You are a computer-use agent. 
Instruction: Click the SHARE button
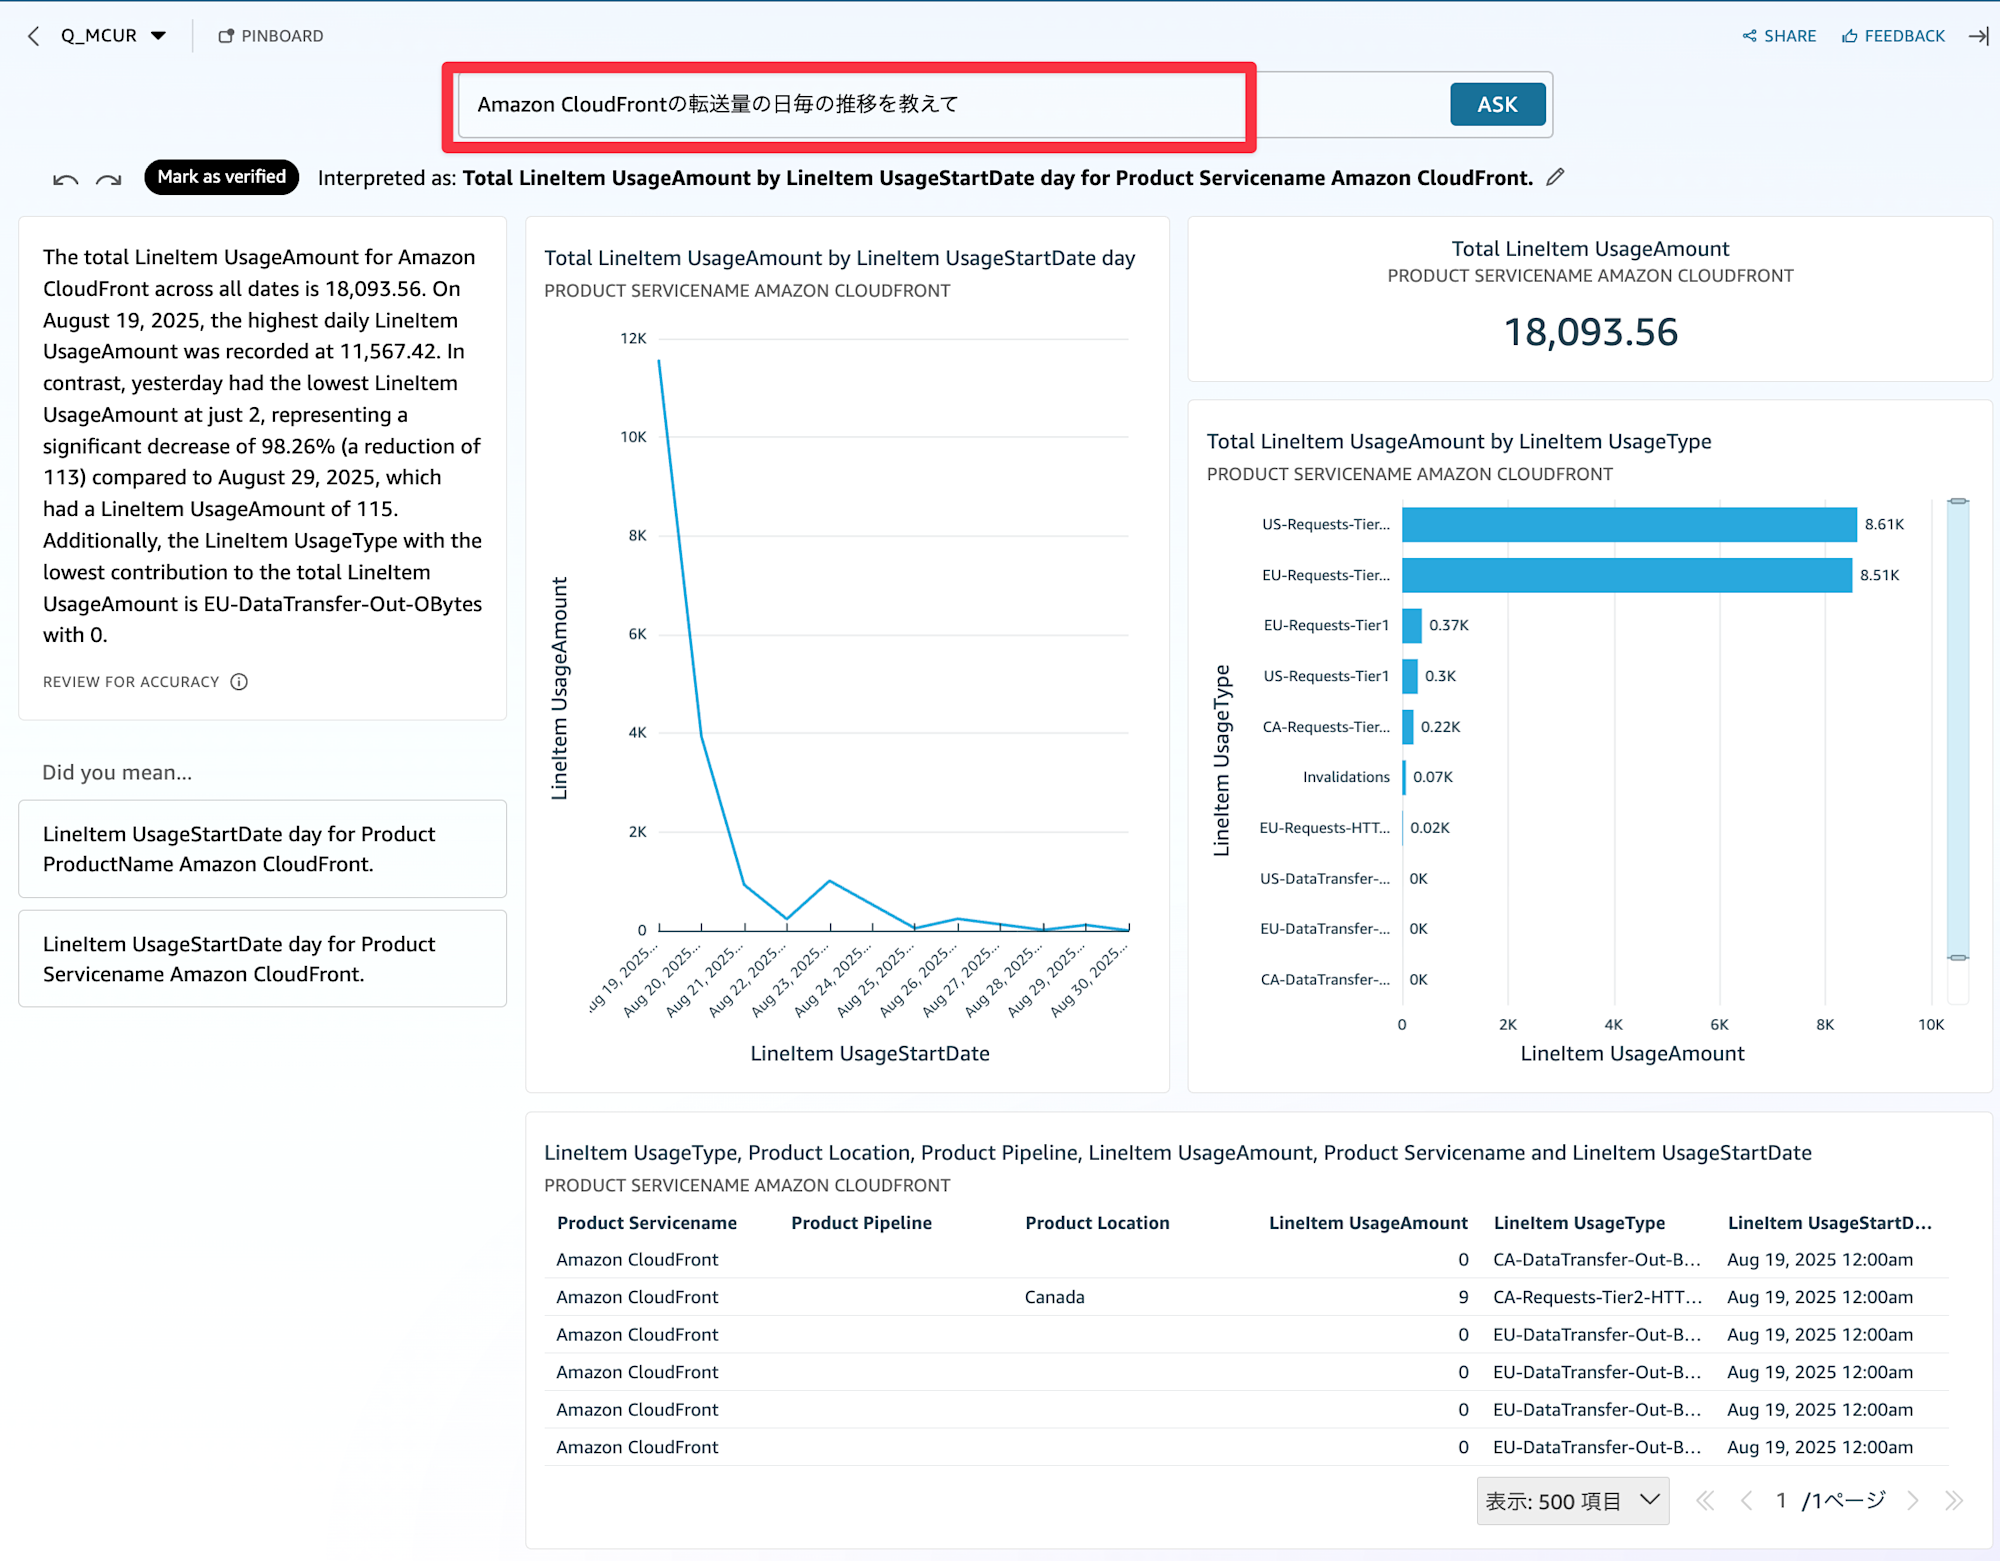pyautogui.click(x=1779, y=36)
